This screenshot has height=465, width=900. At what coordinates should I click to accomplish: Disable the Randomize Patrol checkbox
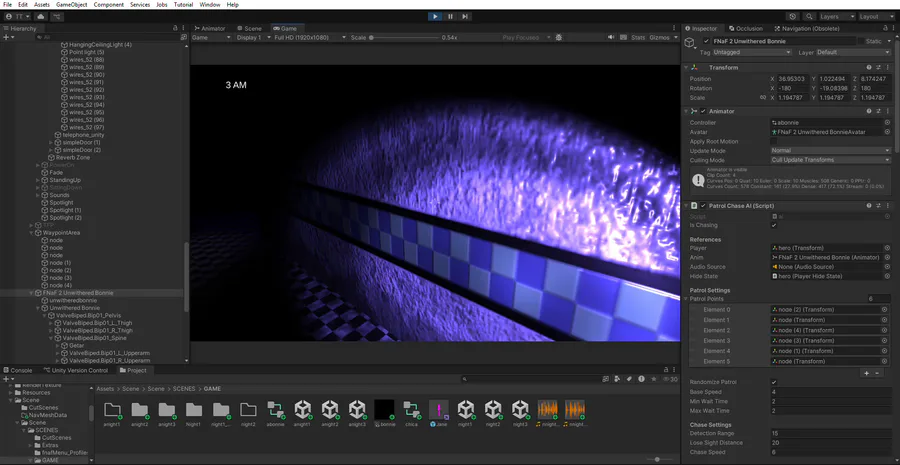point(774,382)
